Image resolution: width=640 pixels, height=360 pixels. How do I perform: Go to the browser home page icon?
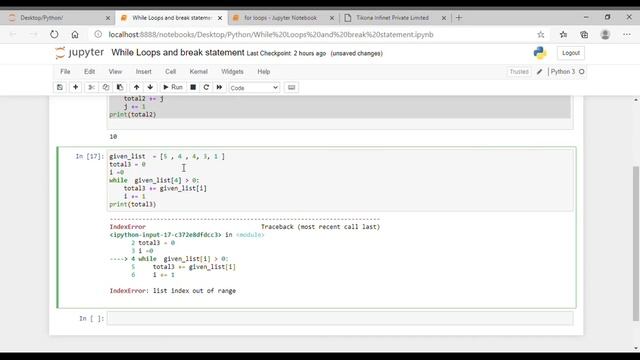75,35
